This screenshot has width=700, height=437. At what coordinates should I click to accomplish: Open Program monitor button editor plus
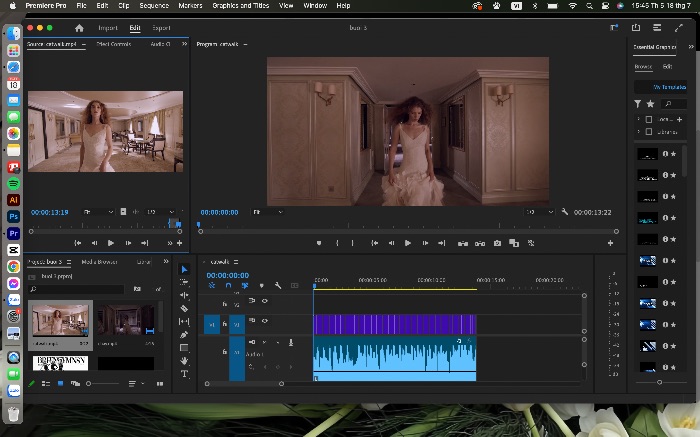610,243
